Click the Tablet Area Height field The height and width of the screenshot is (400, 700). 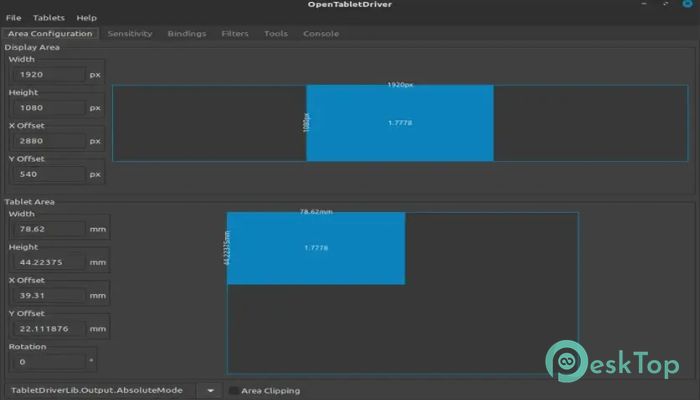(47, 262)
